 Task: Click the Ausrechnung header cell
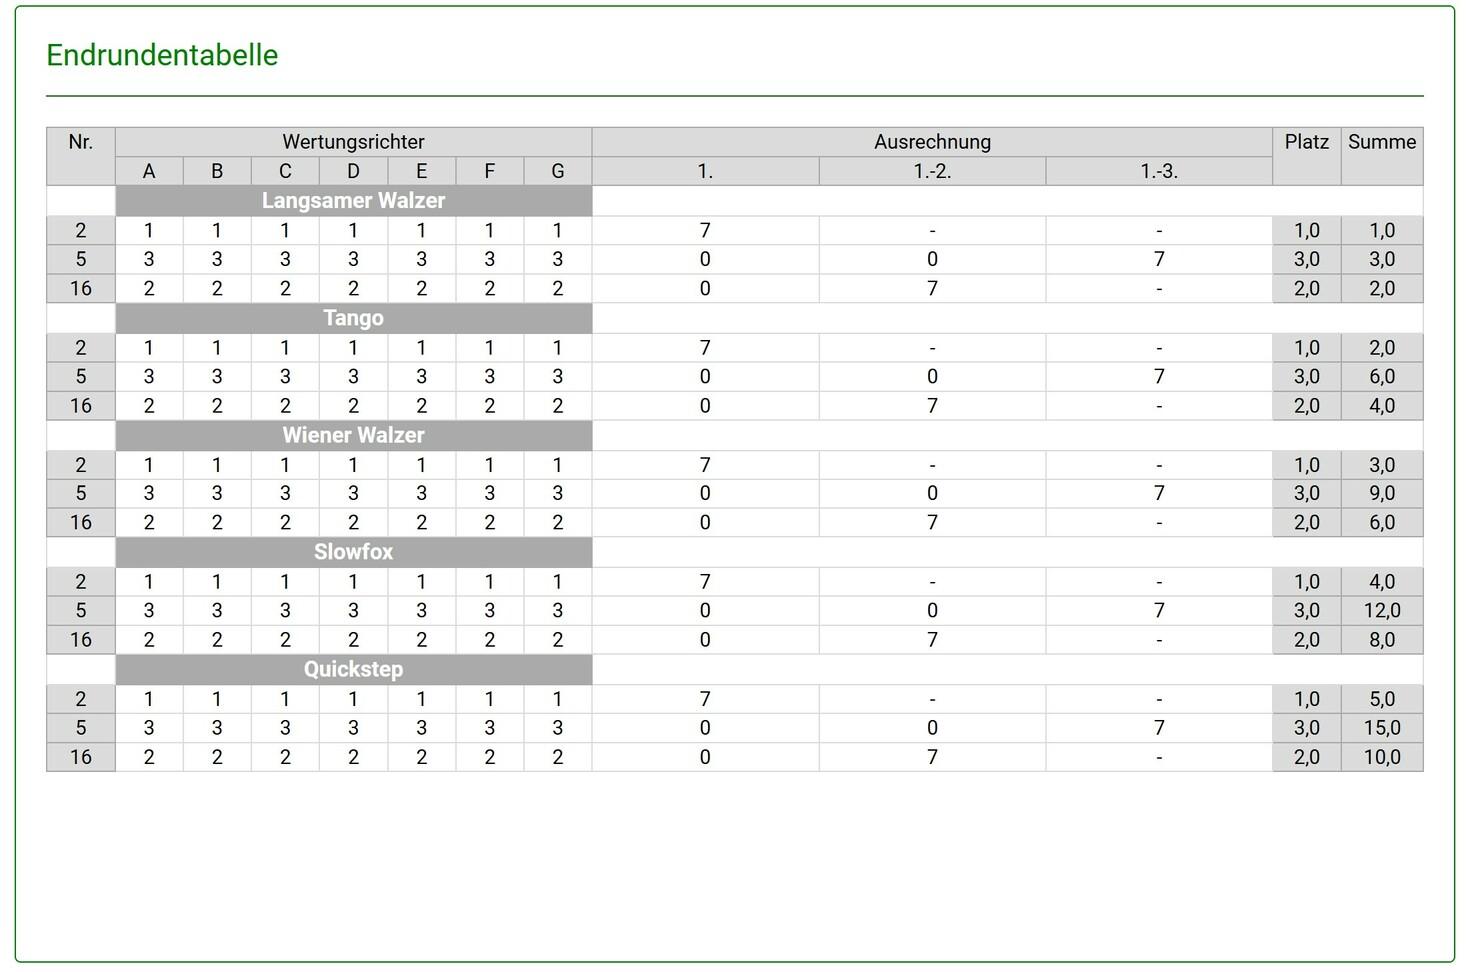pyautogui.click(x=932, y=142)
